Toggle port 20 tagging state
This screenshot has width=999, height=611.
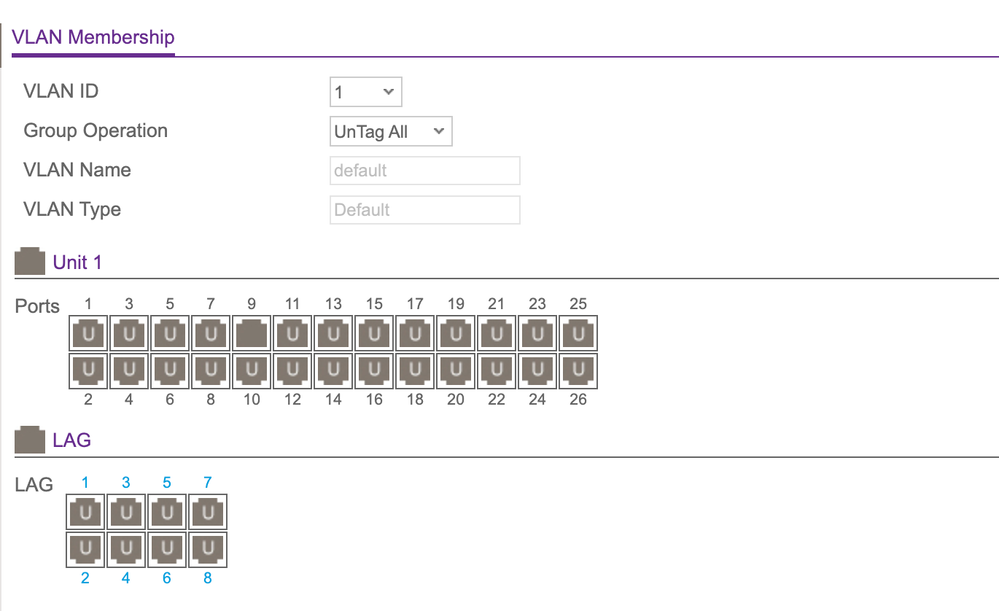456,371
